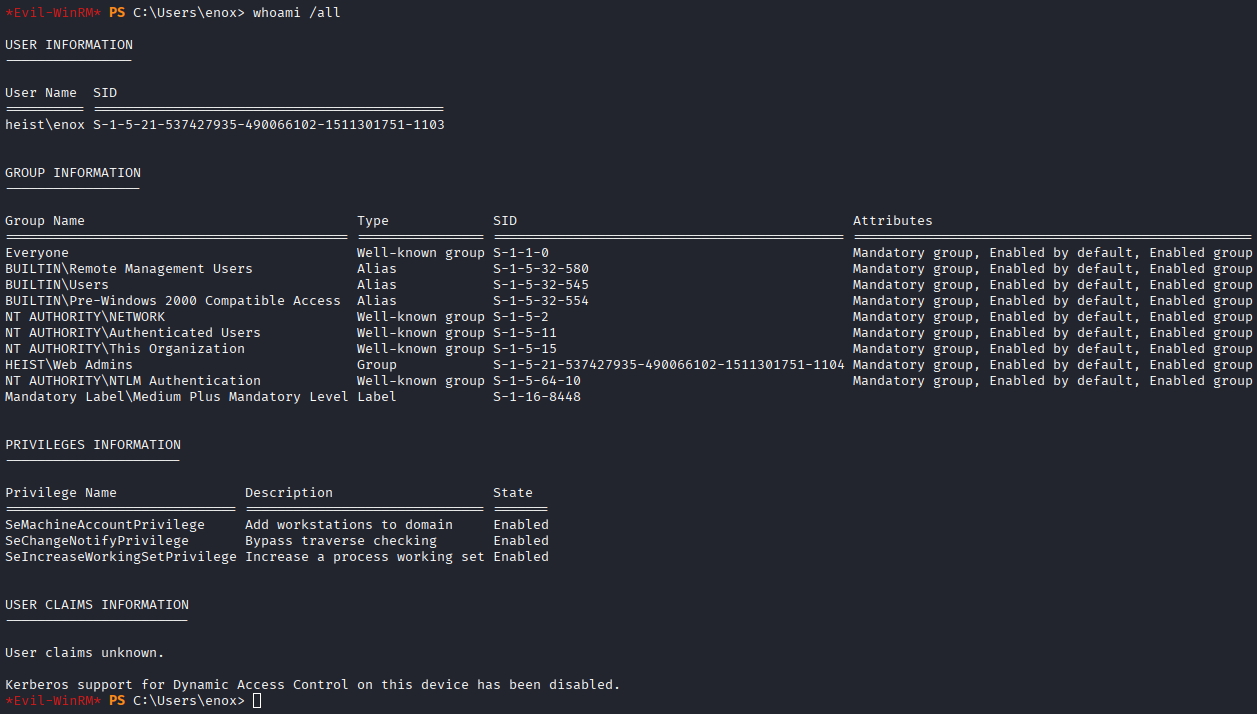Click the "Increase a process working set" description
The image size is (1257, 714).
tap(365, 557)
